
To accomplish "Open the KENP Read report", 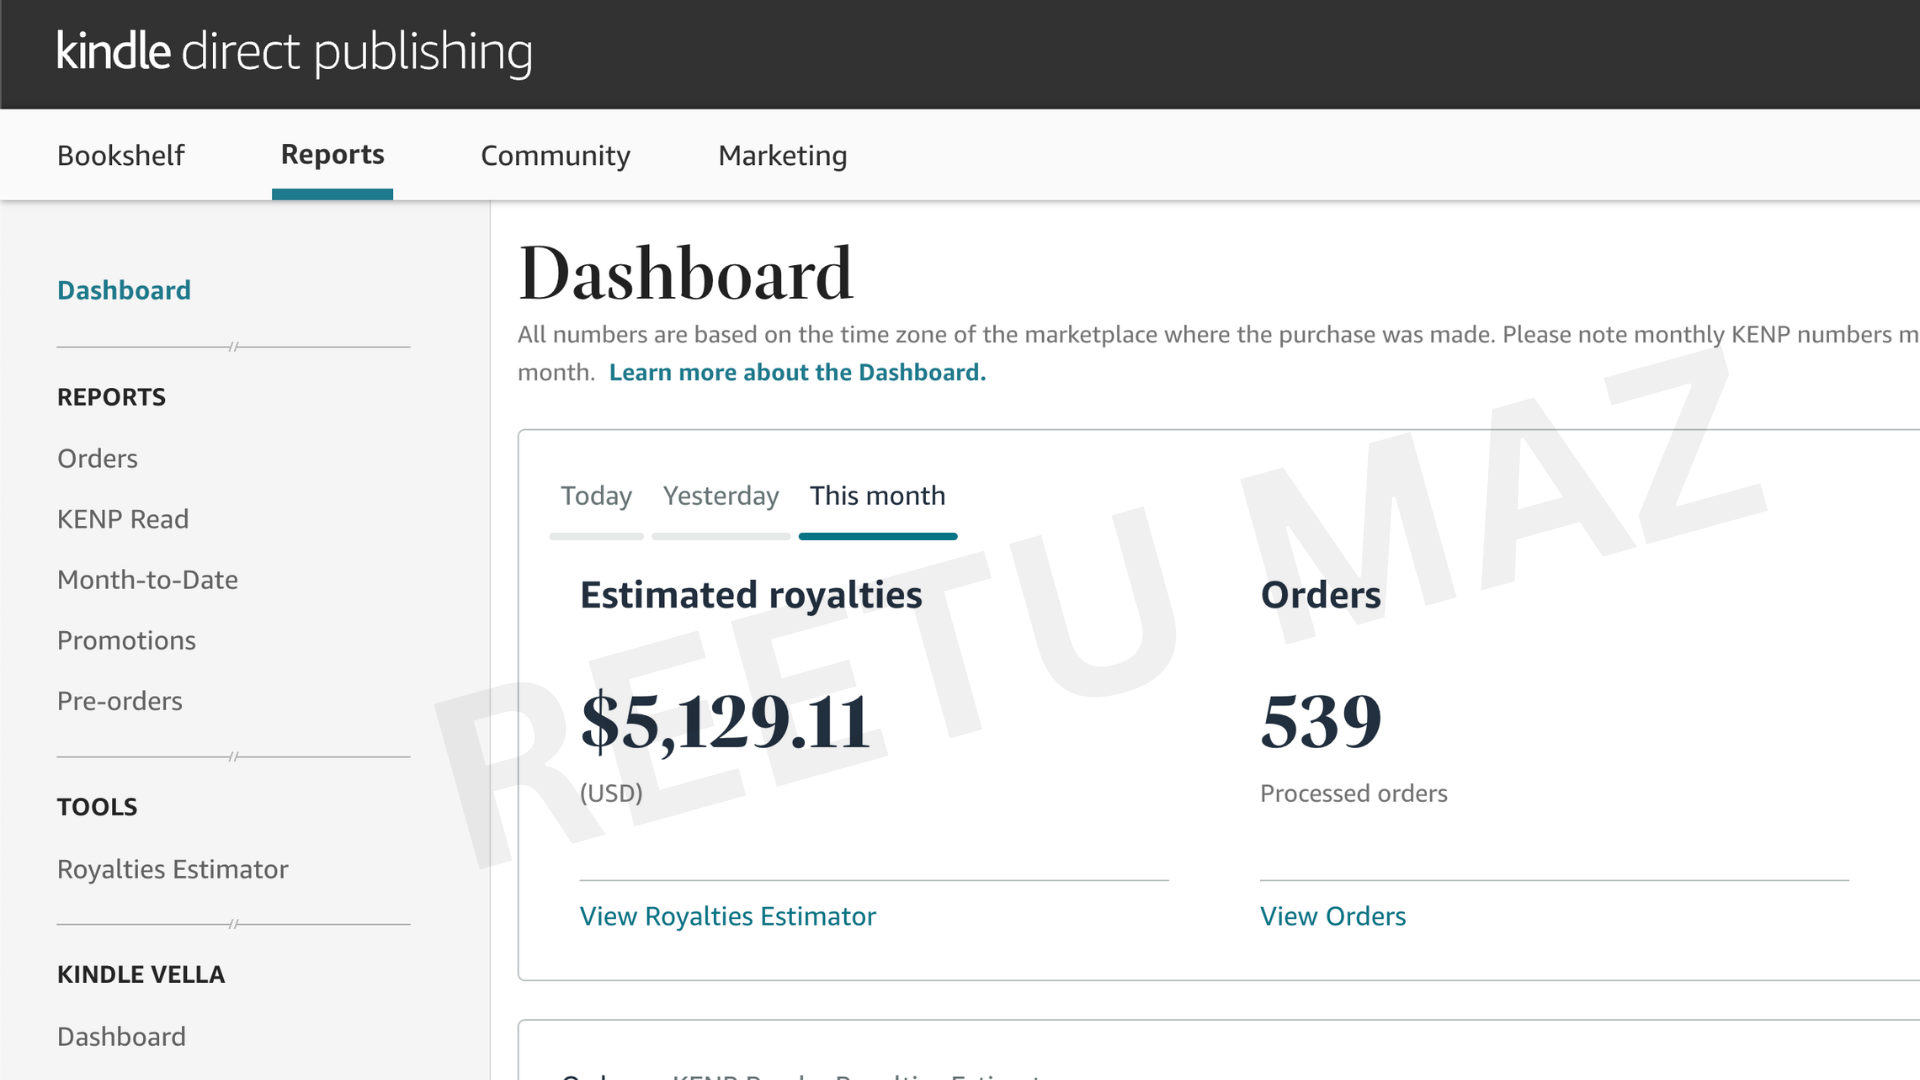I will [122, 519].
